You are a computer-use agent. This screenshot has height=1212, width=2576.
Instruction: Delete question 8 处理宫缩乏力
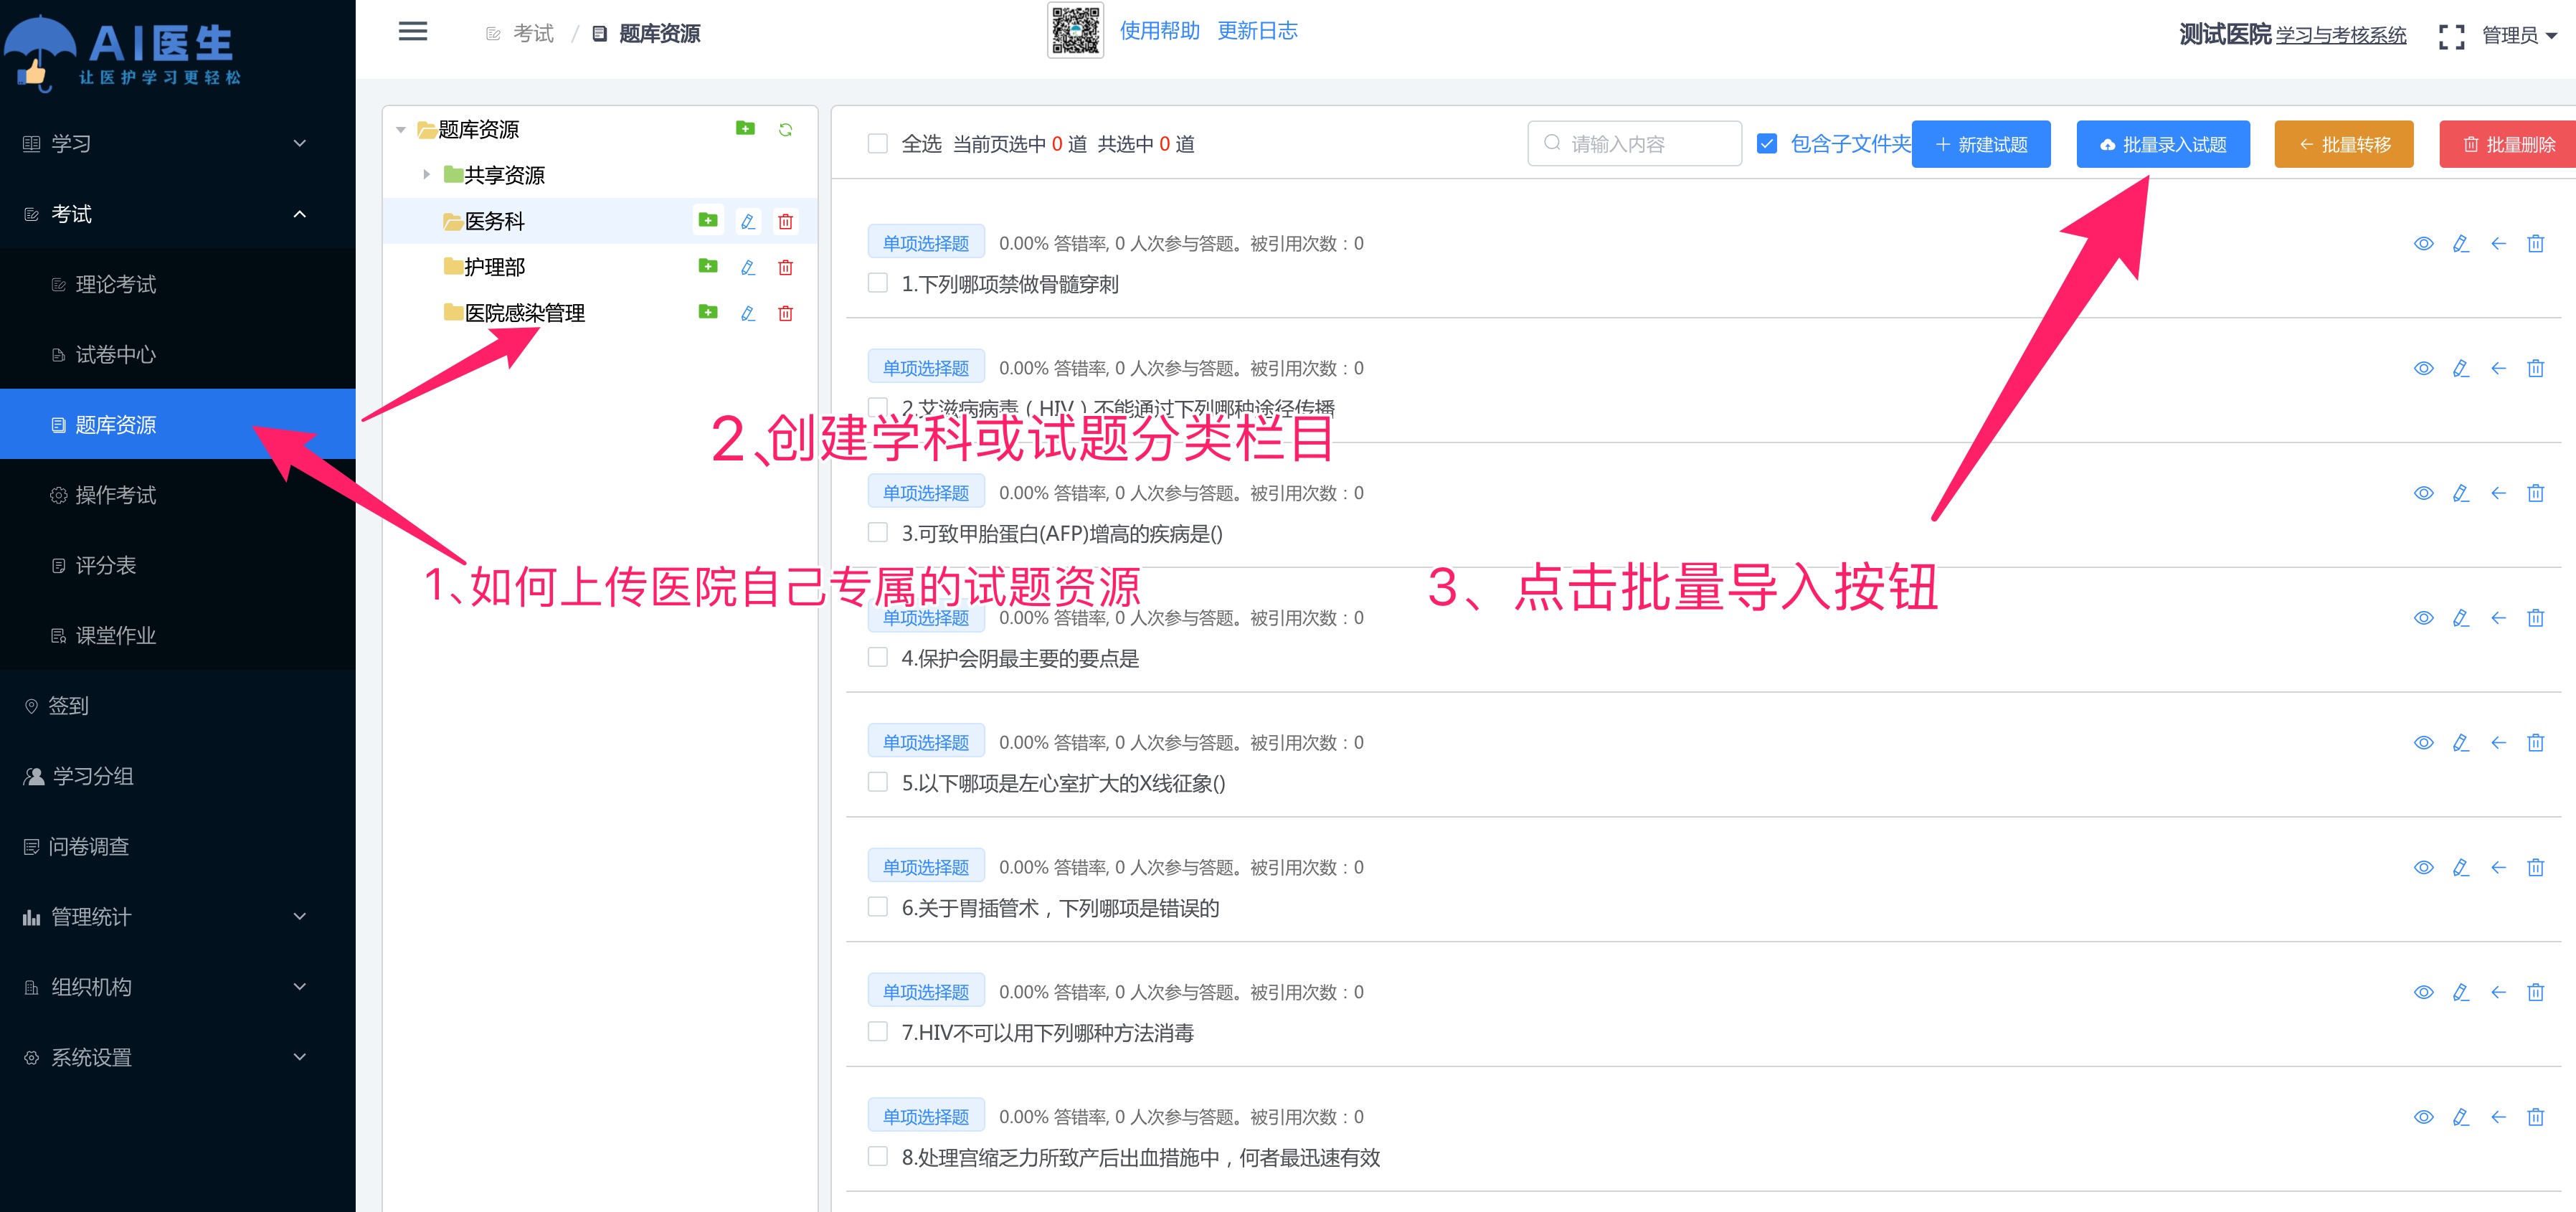(x=2535, y=1117)
